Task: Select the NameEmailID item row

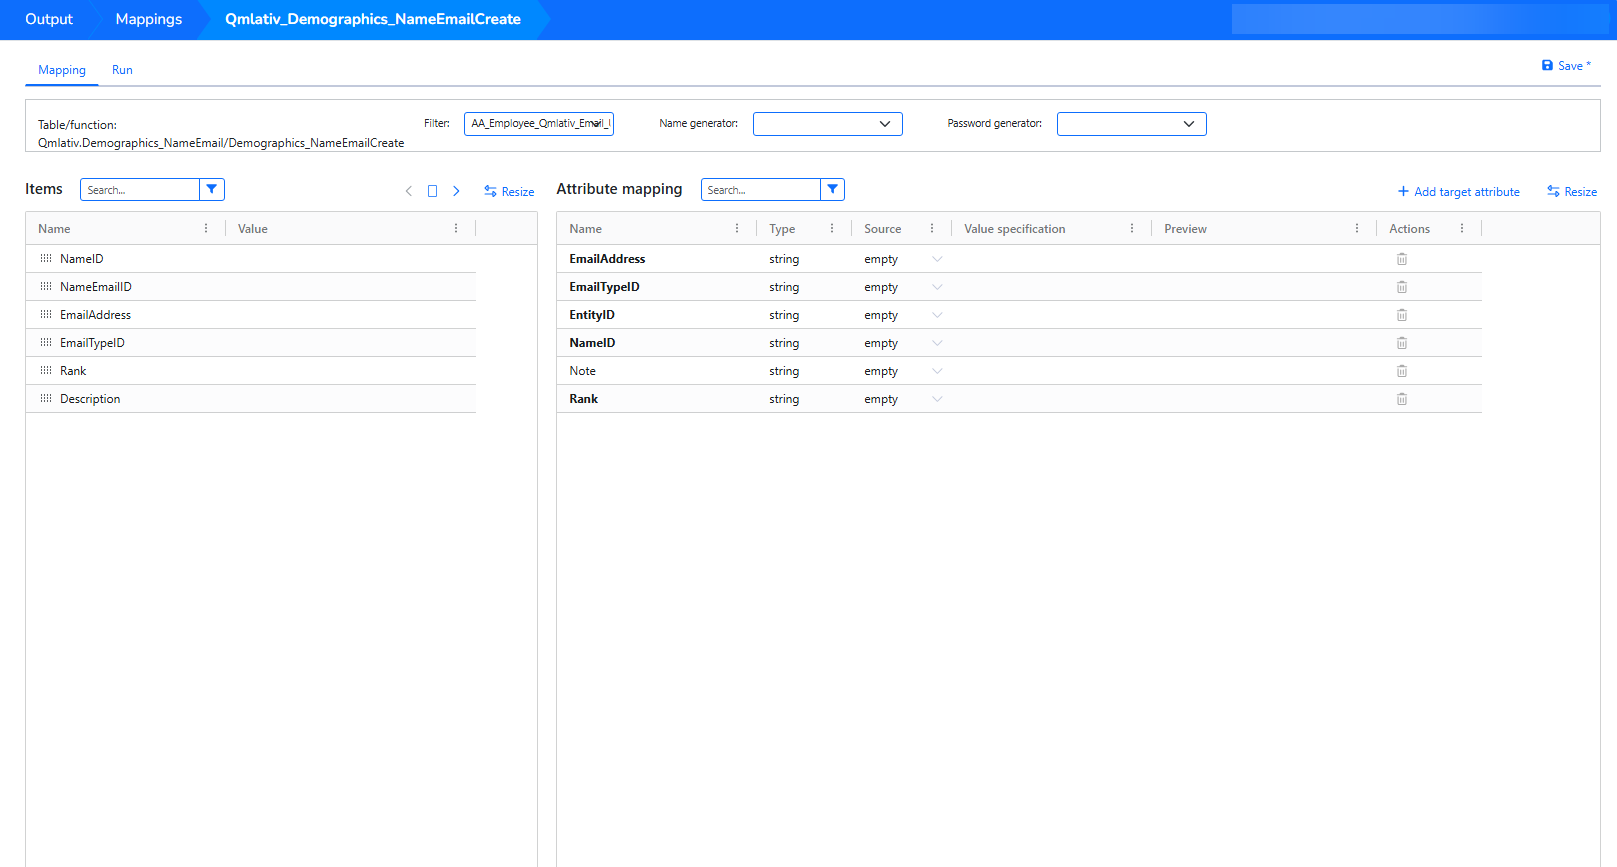Action: (251, 287)
